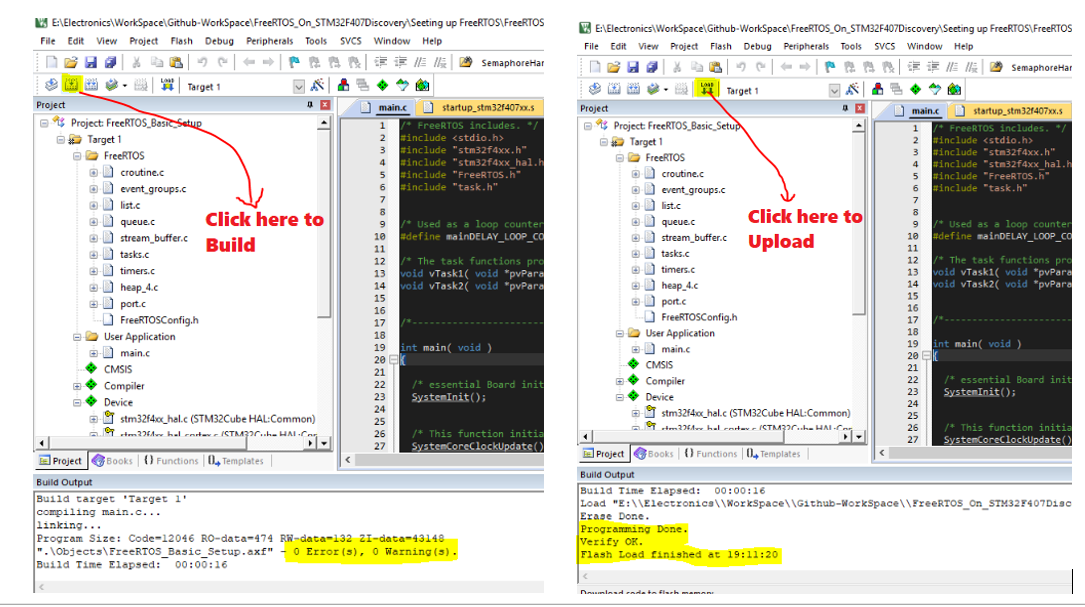Click Save All icon in left Keil window
Viewport: 1085px width, 607px height.
click(x=110, y=62)
